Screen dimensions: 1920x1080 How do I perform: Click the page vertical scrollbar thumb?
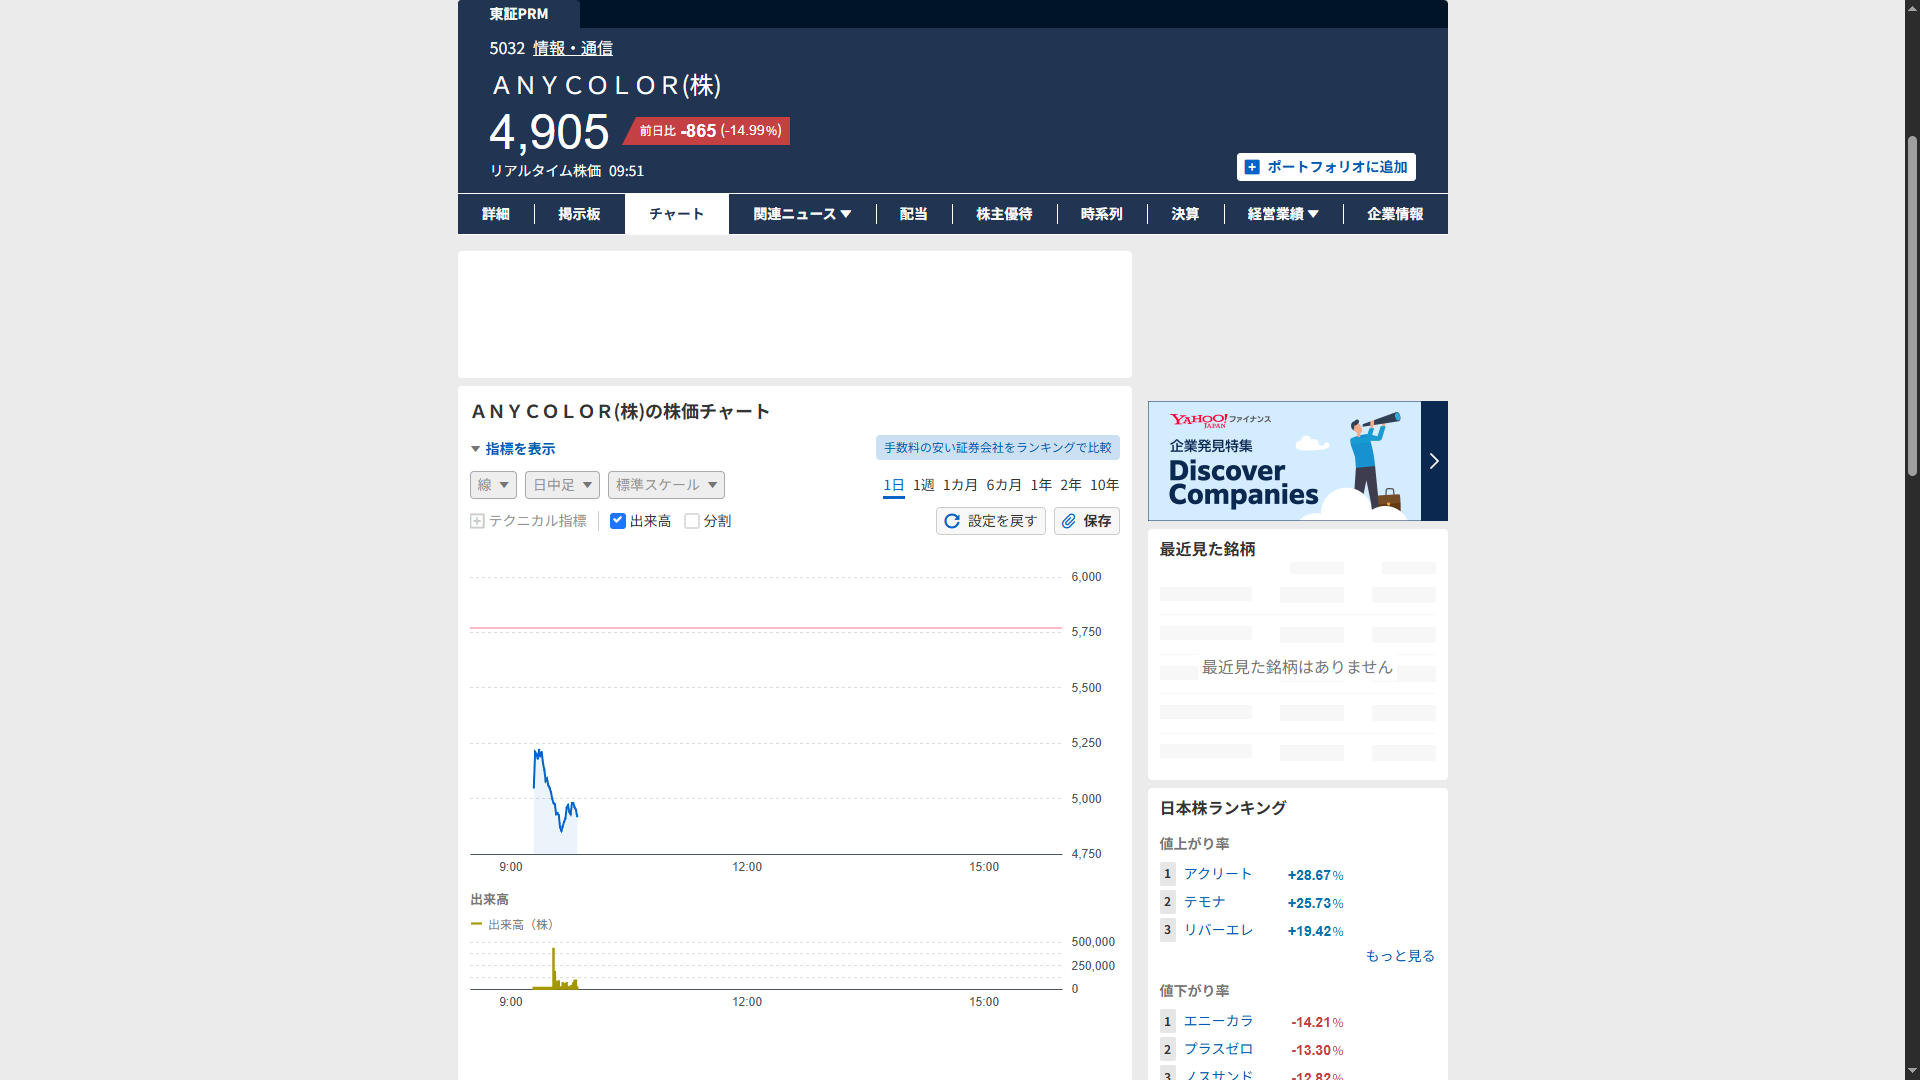tap(1912, 305)
